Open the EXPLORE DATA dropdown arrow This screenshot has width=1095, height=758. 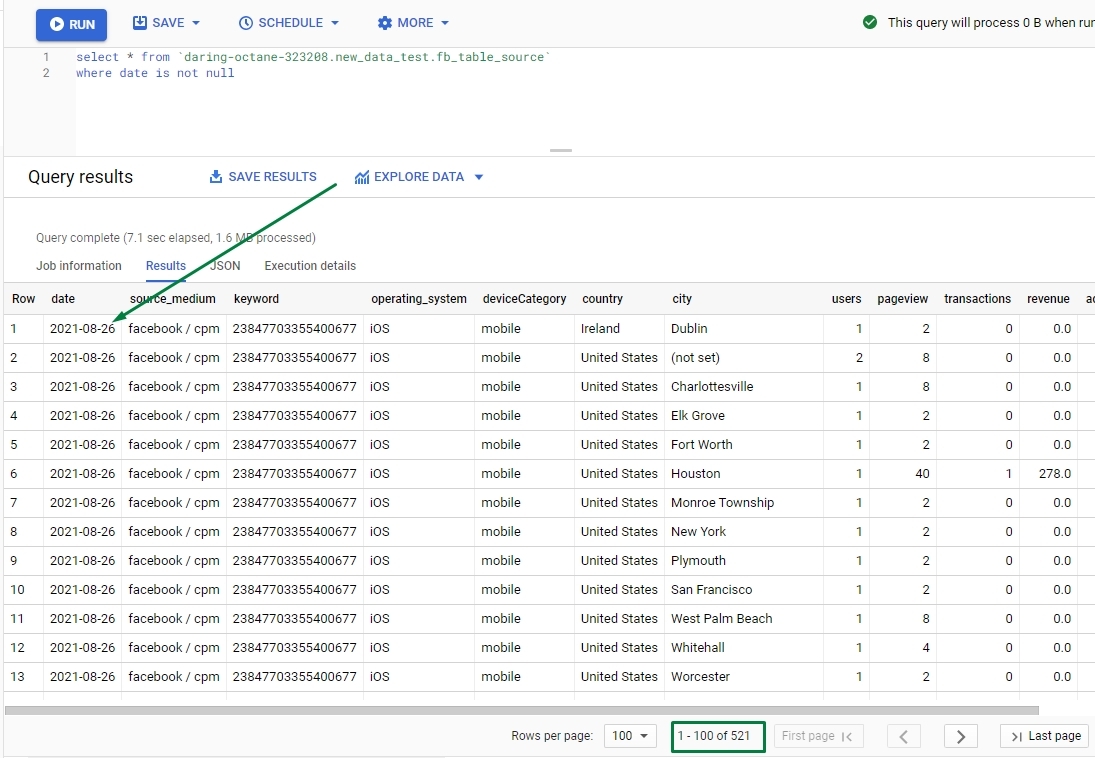[479, 177]
